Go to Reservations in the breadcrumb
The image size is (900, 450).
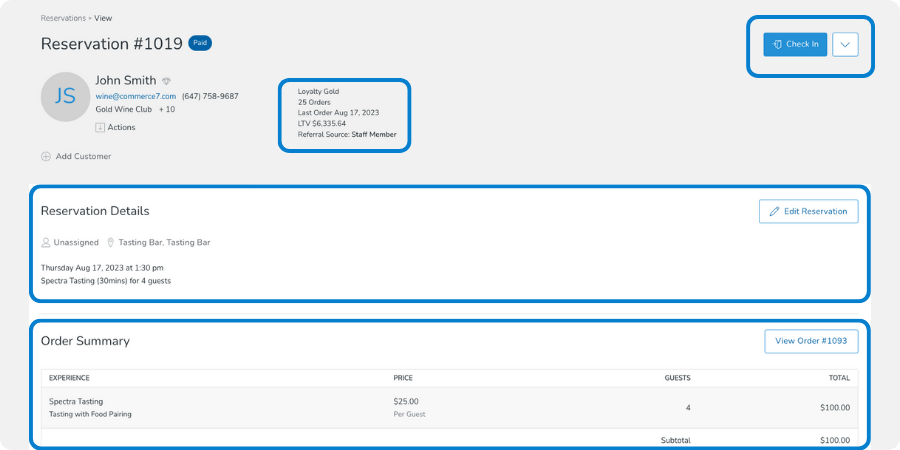click(x=62, y=18)
